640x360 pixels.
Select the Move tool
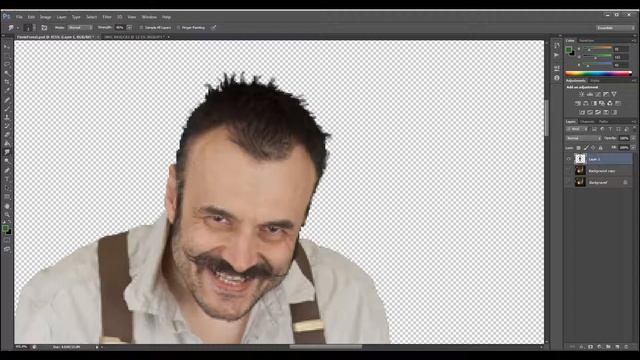click(7, 47)
